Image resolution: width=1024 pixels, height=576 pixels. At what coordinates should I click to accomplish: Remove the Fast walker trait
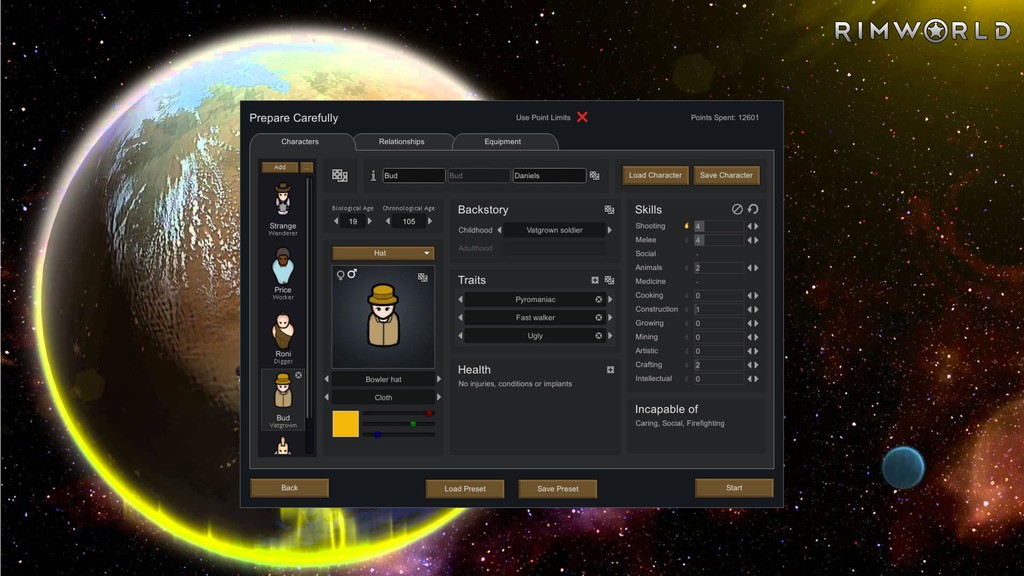[598, 317]
